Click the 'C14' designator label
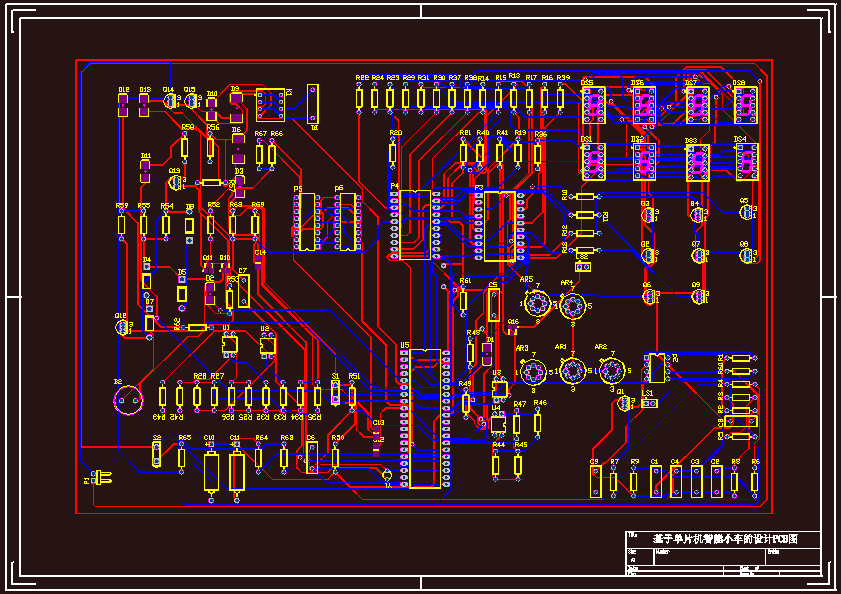 (x=260, y=252)
